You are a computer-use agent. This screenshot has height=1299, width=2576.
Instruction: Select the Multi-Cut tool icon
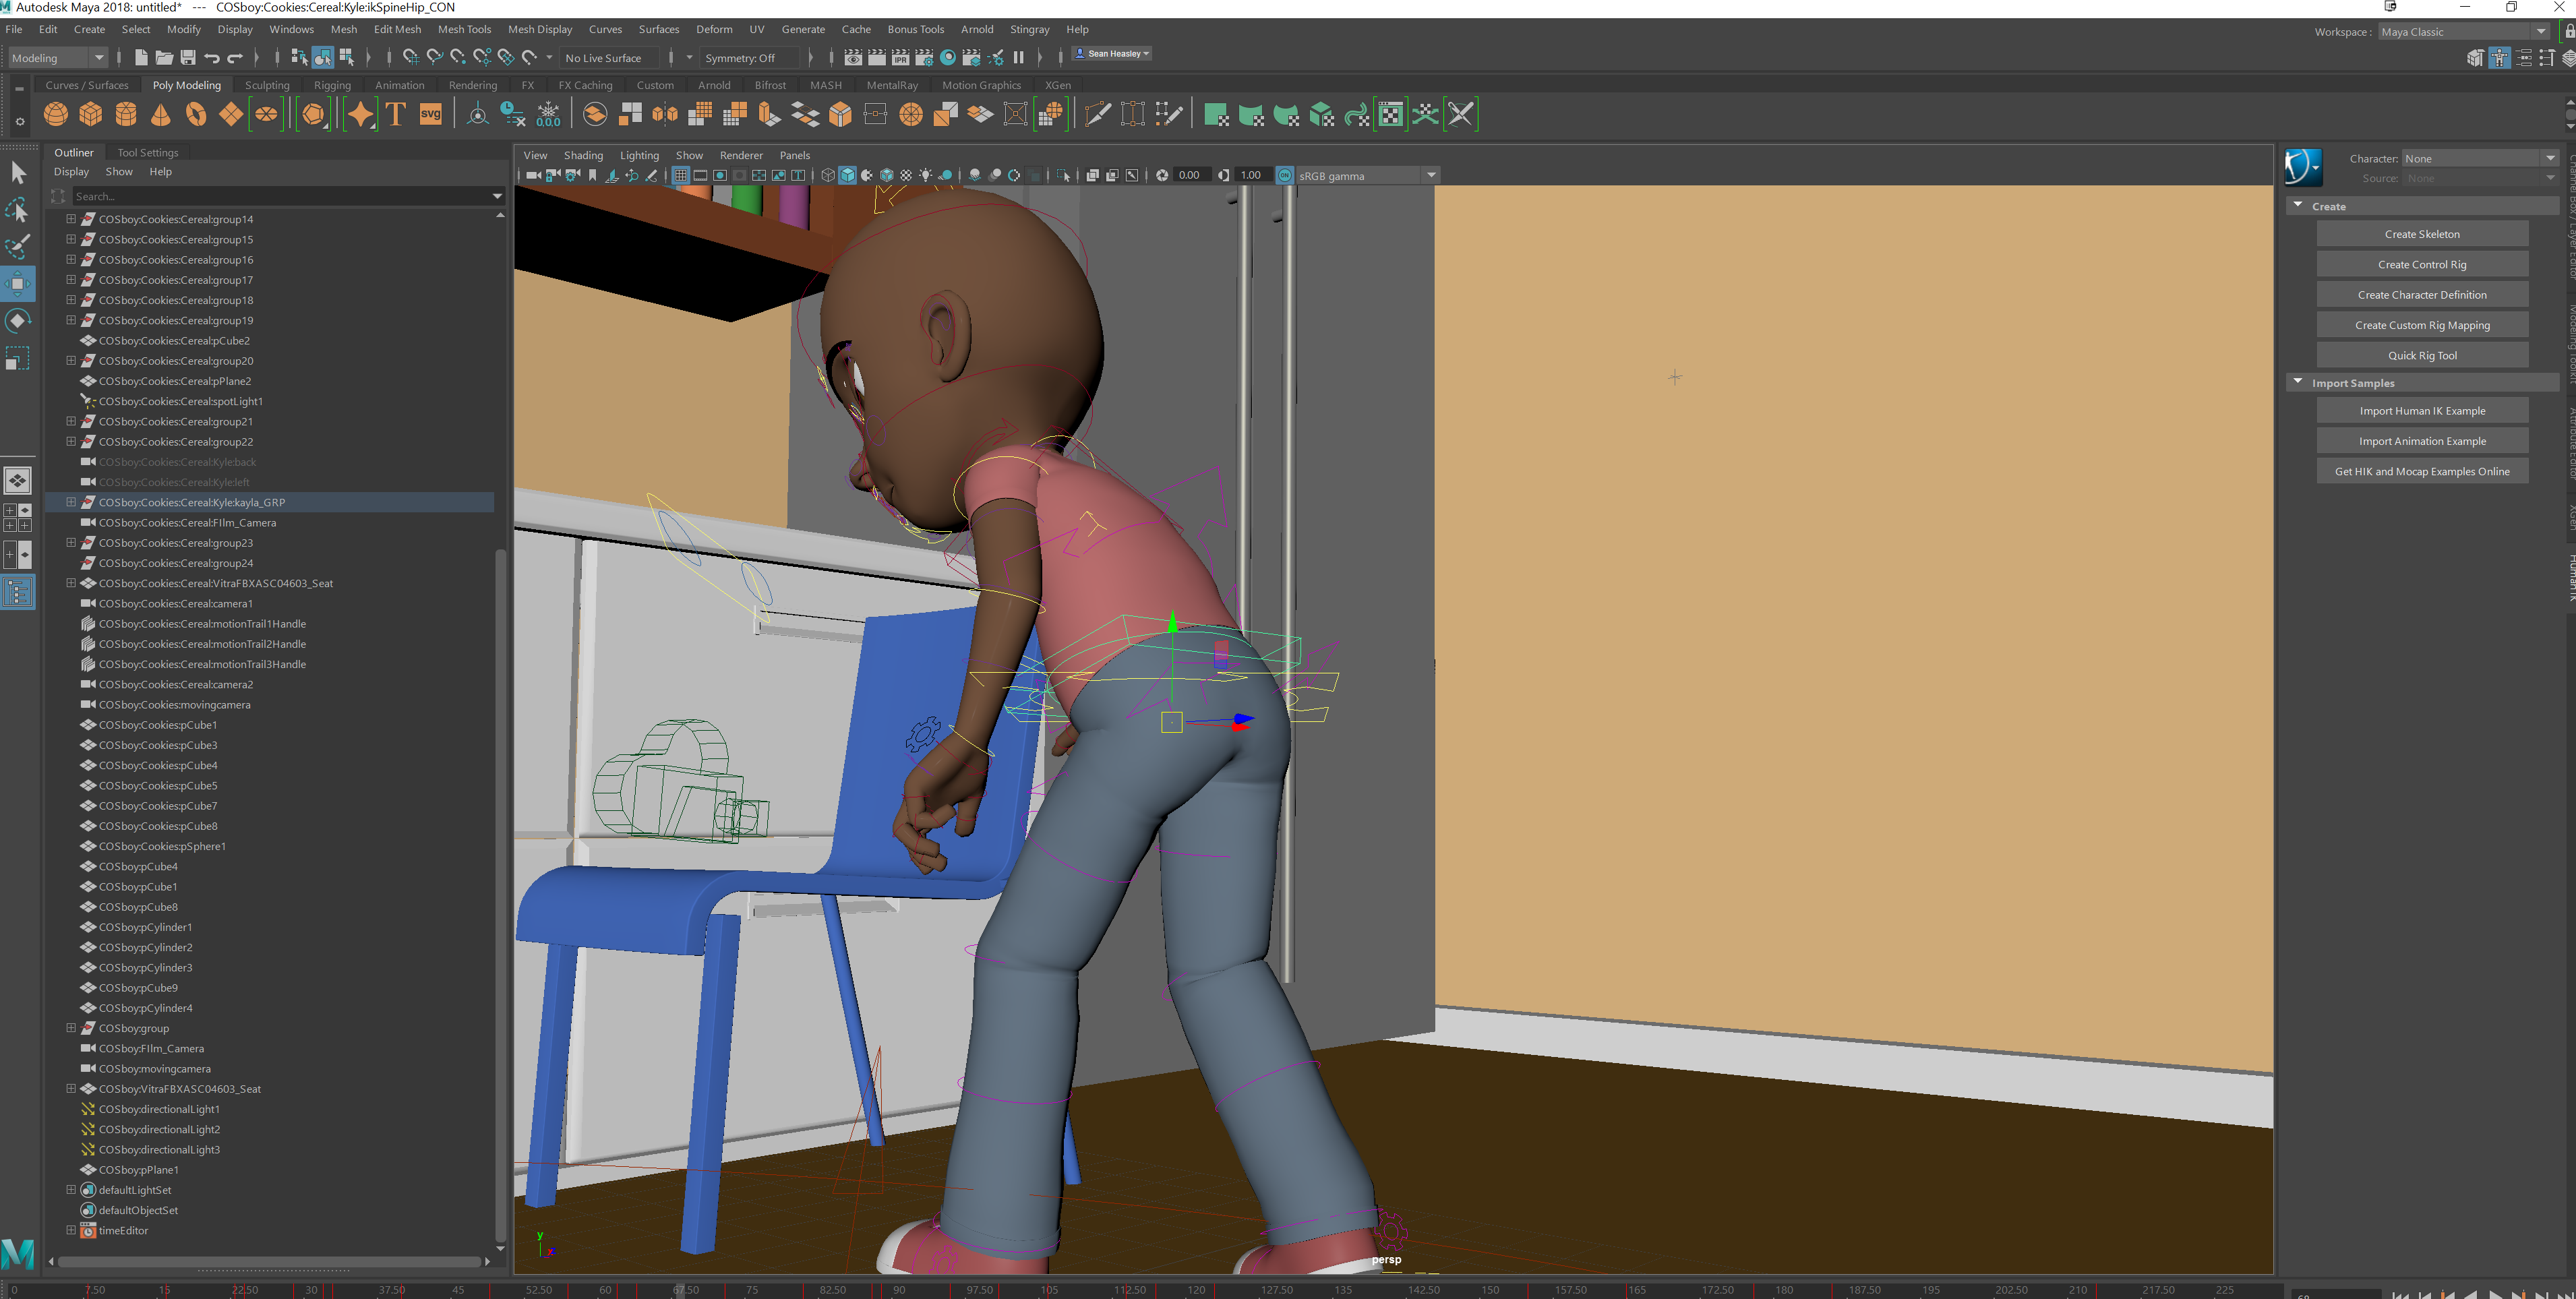pos(1097,114)
